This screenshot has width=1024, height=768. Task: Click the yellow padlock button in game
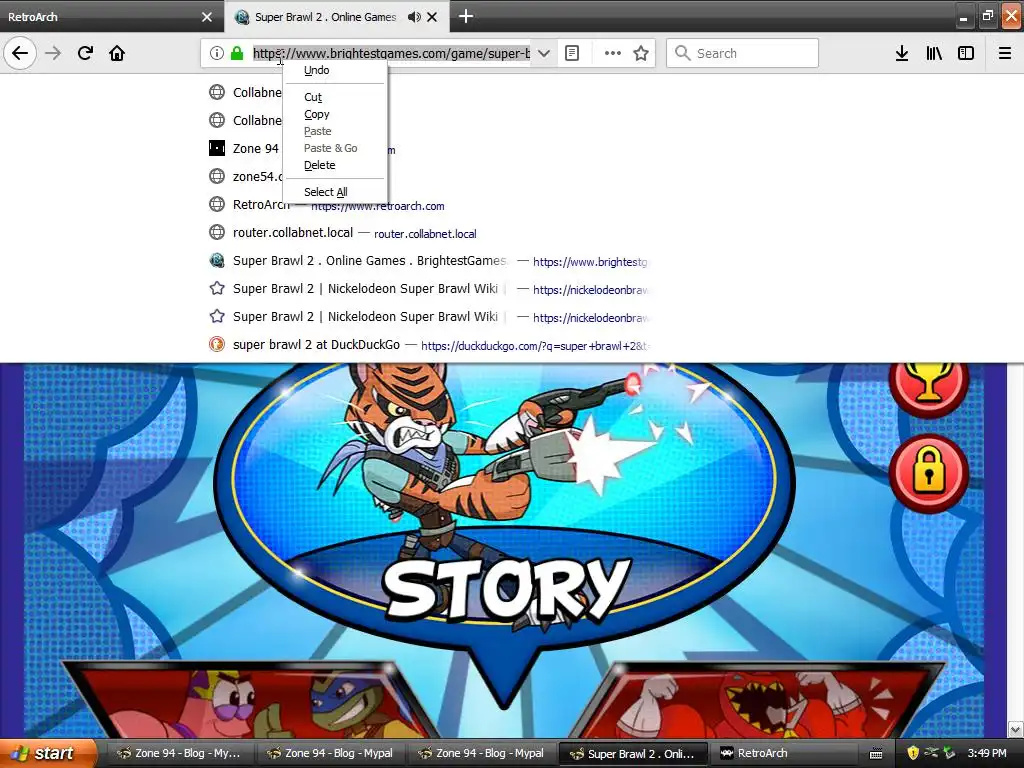[x=928, y=473]
